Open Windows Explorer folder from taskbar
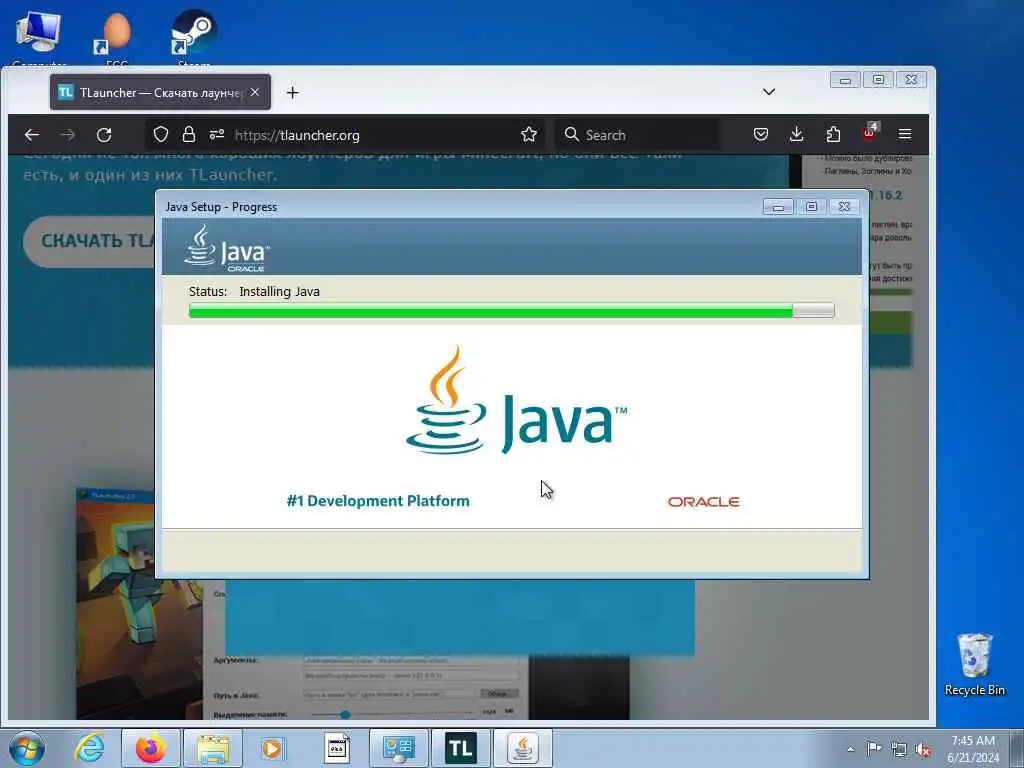The width and height of the screenshot is (1024, 768). (x=213, y=748)
